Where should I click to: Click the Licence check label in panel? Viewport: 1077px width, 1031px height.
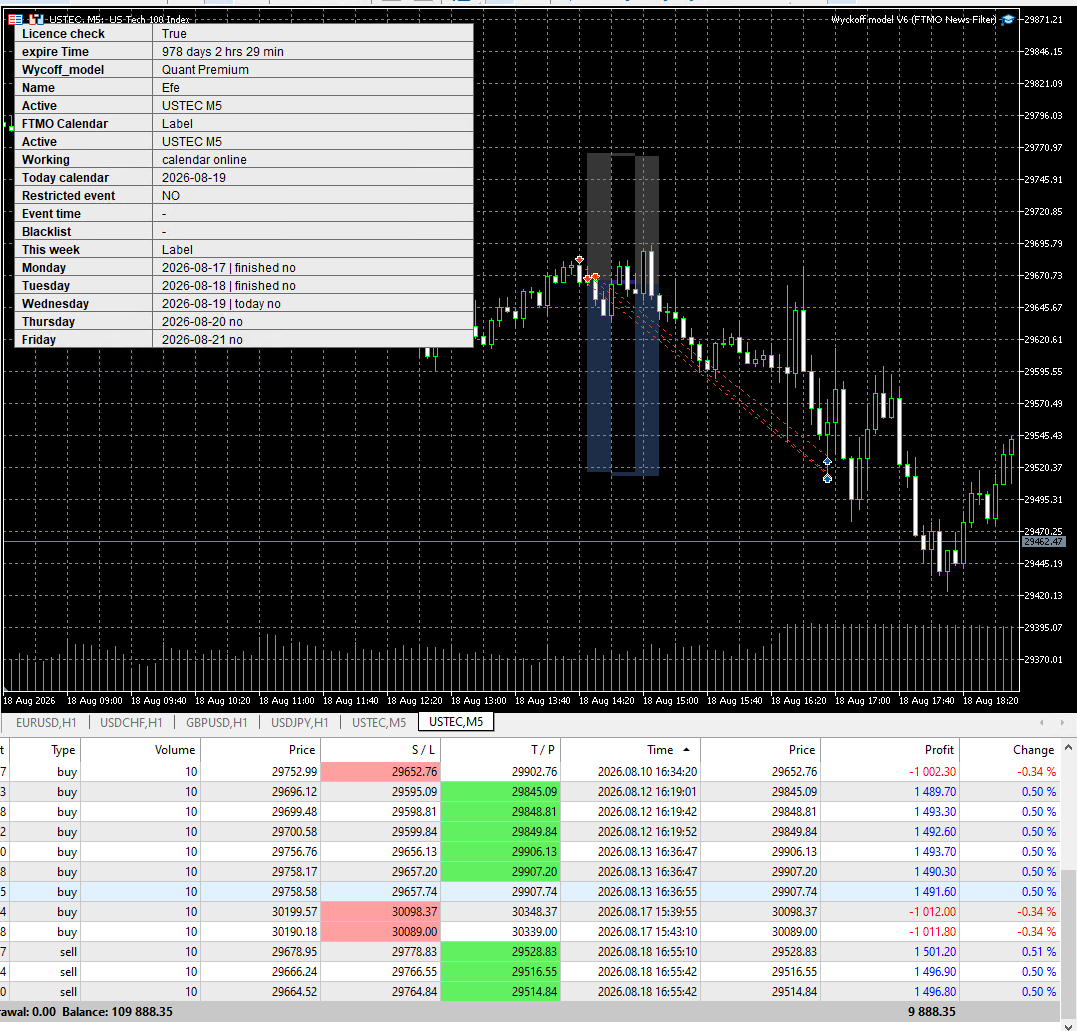(63, 34)
